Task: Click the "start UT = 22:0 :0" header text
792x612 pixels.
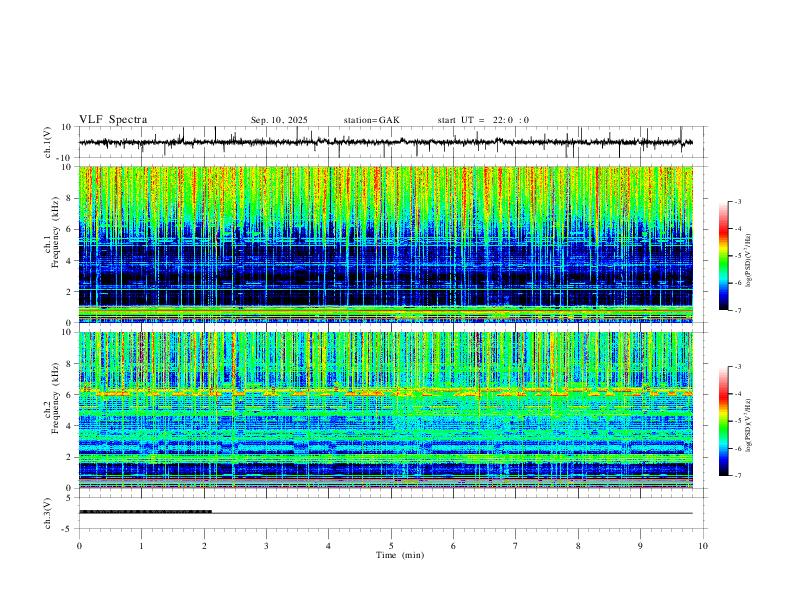Action: tap(483, 120)
